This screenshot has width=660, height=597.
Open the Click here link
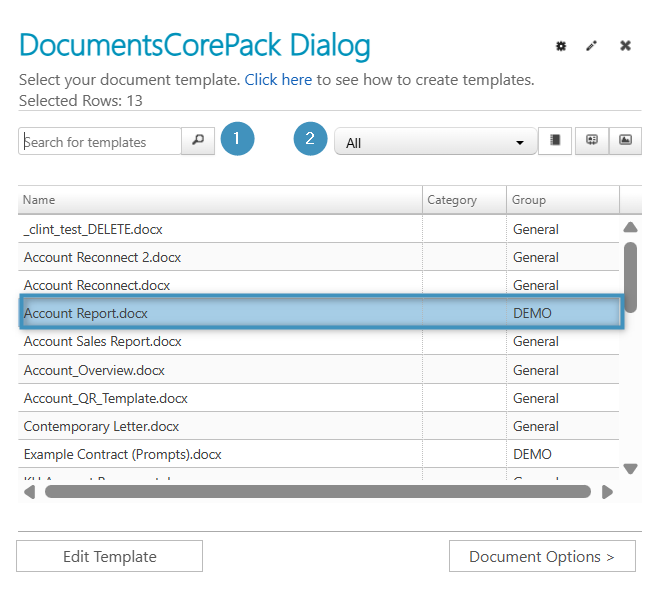(x=278, y=80)
